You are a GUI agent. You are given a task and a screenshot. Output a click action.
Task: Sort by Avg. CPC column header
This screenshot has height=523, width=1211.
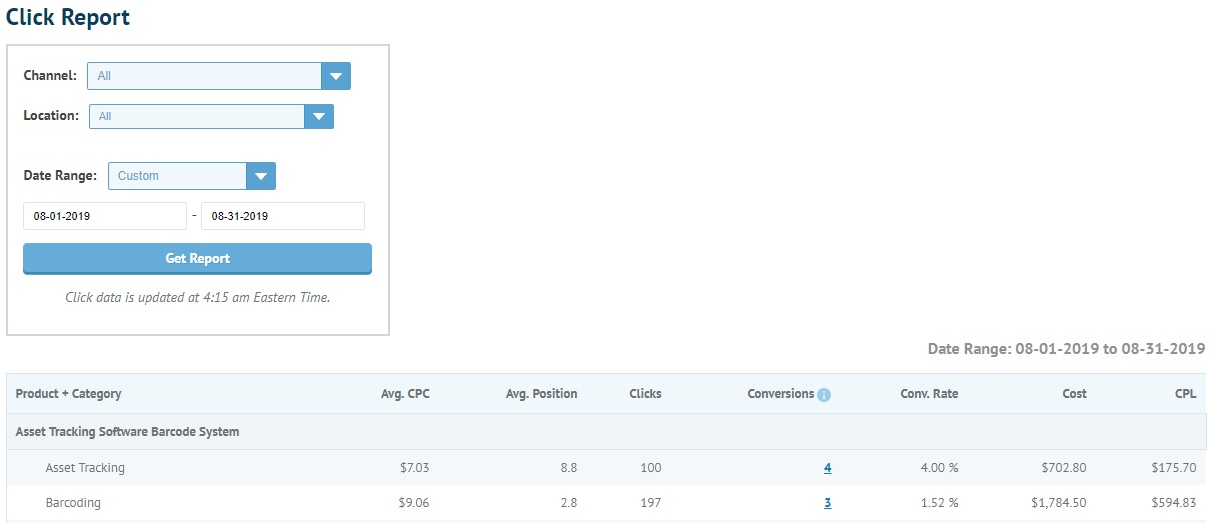coord(405,394)
